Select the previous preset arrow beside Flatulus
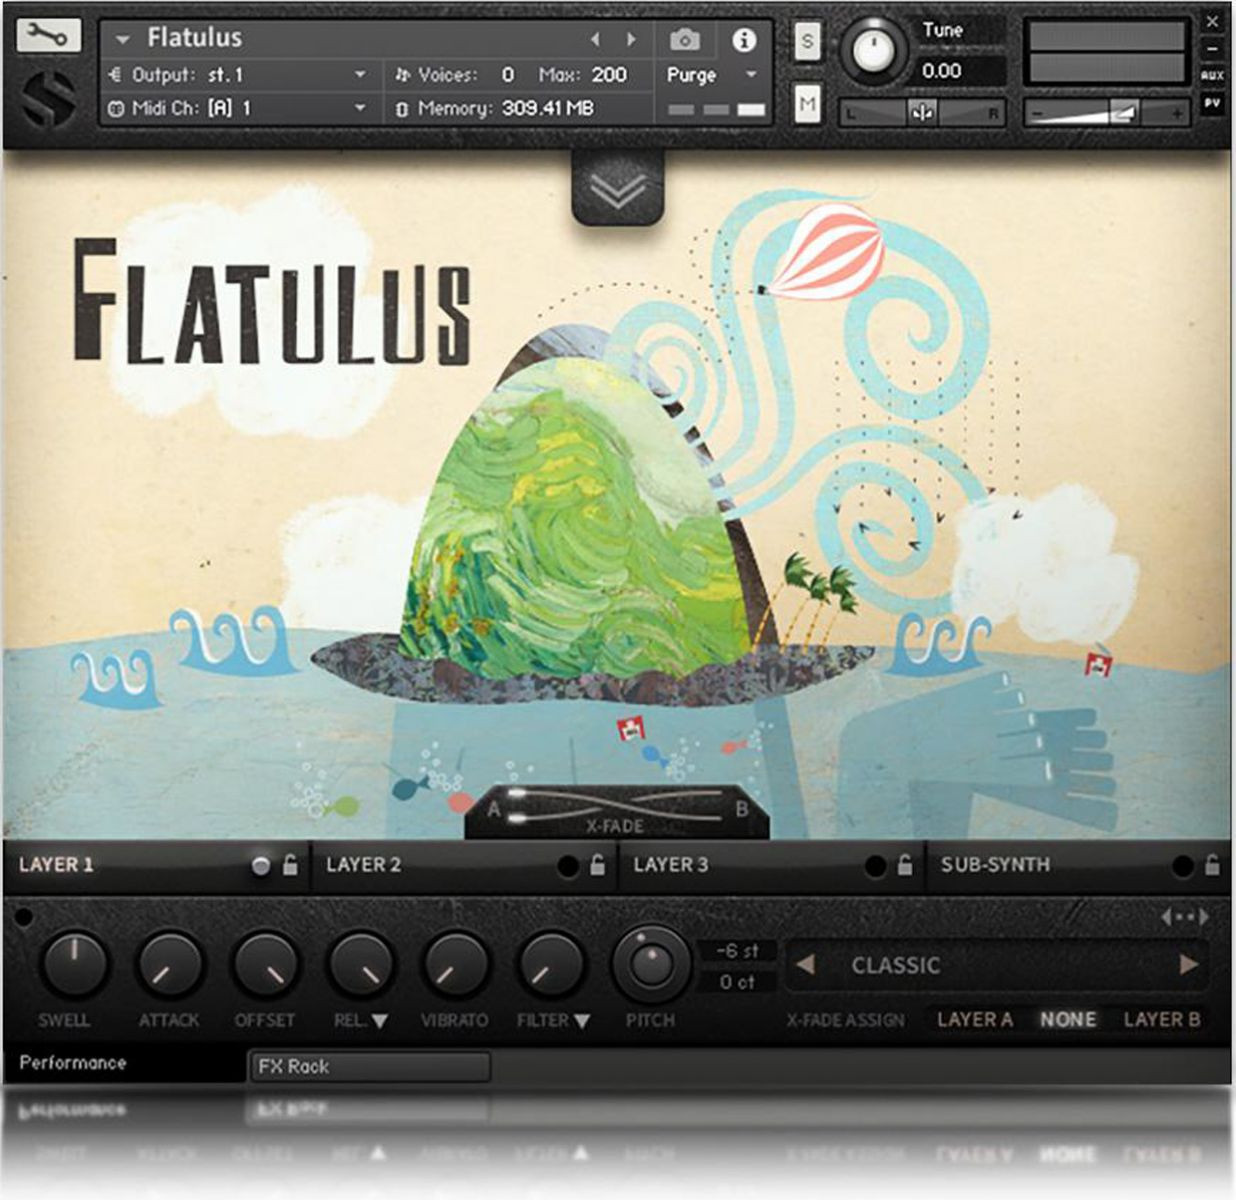 pos(595,39)
